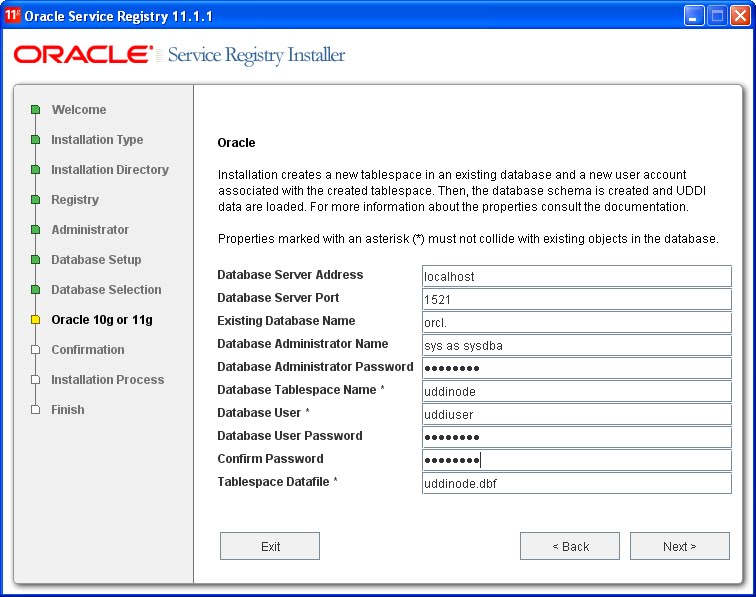
Task: Click the Existing Database Name label
Action: click(286, 321)
